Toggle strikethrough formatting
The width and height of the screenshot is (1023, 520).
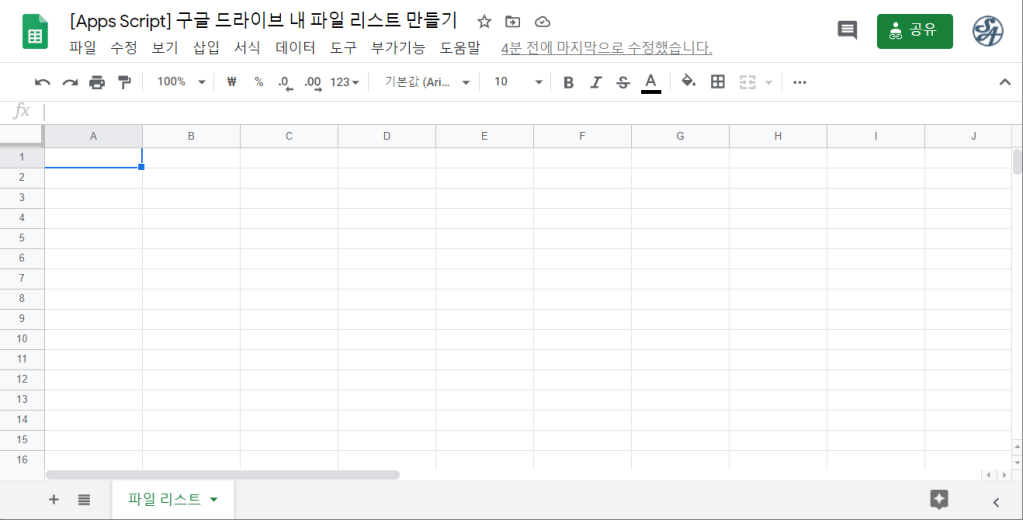(623, 82)
